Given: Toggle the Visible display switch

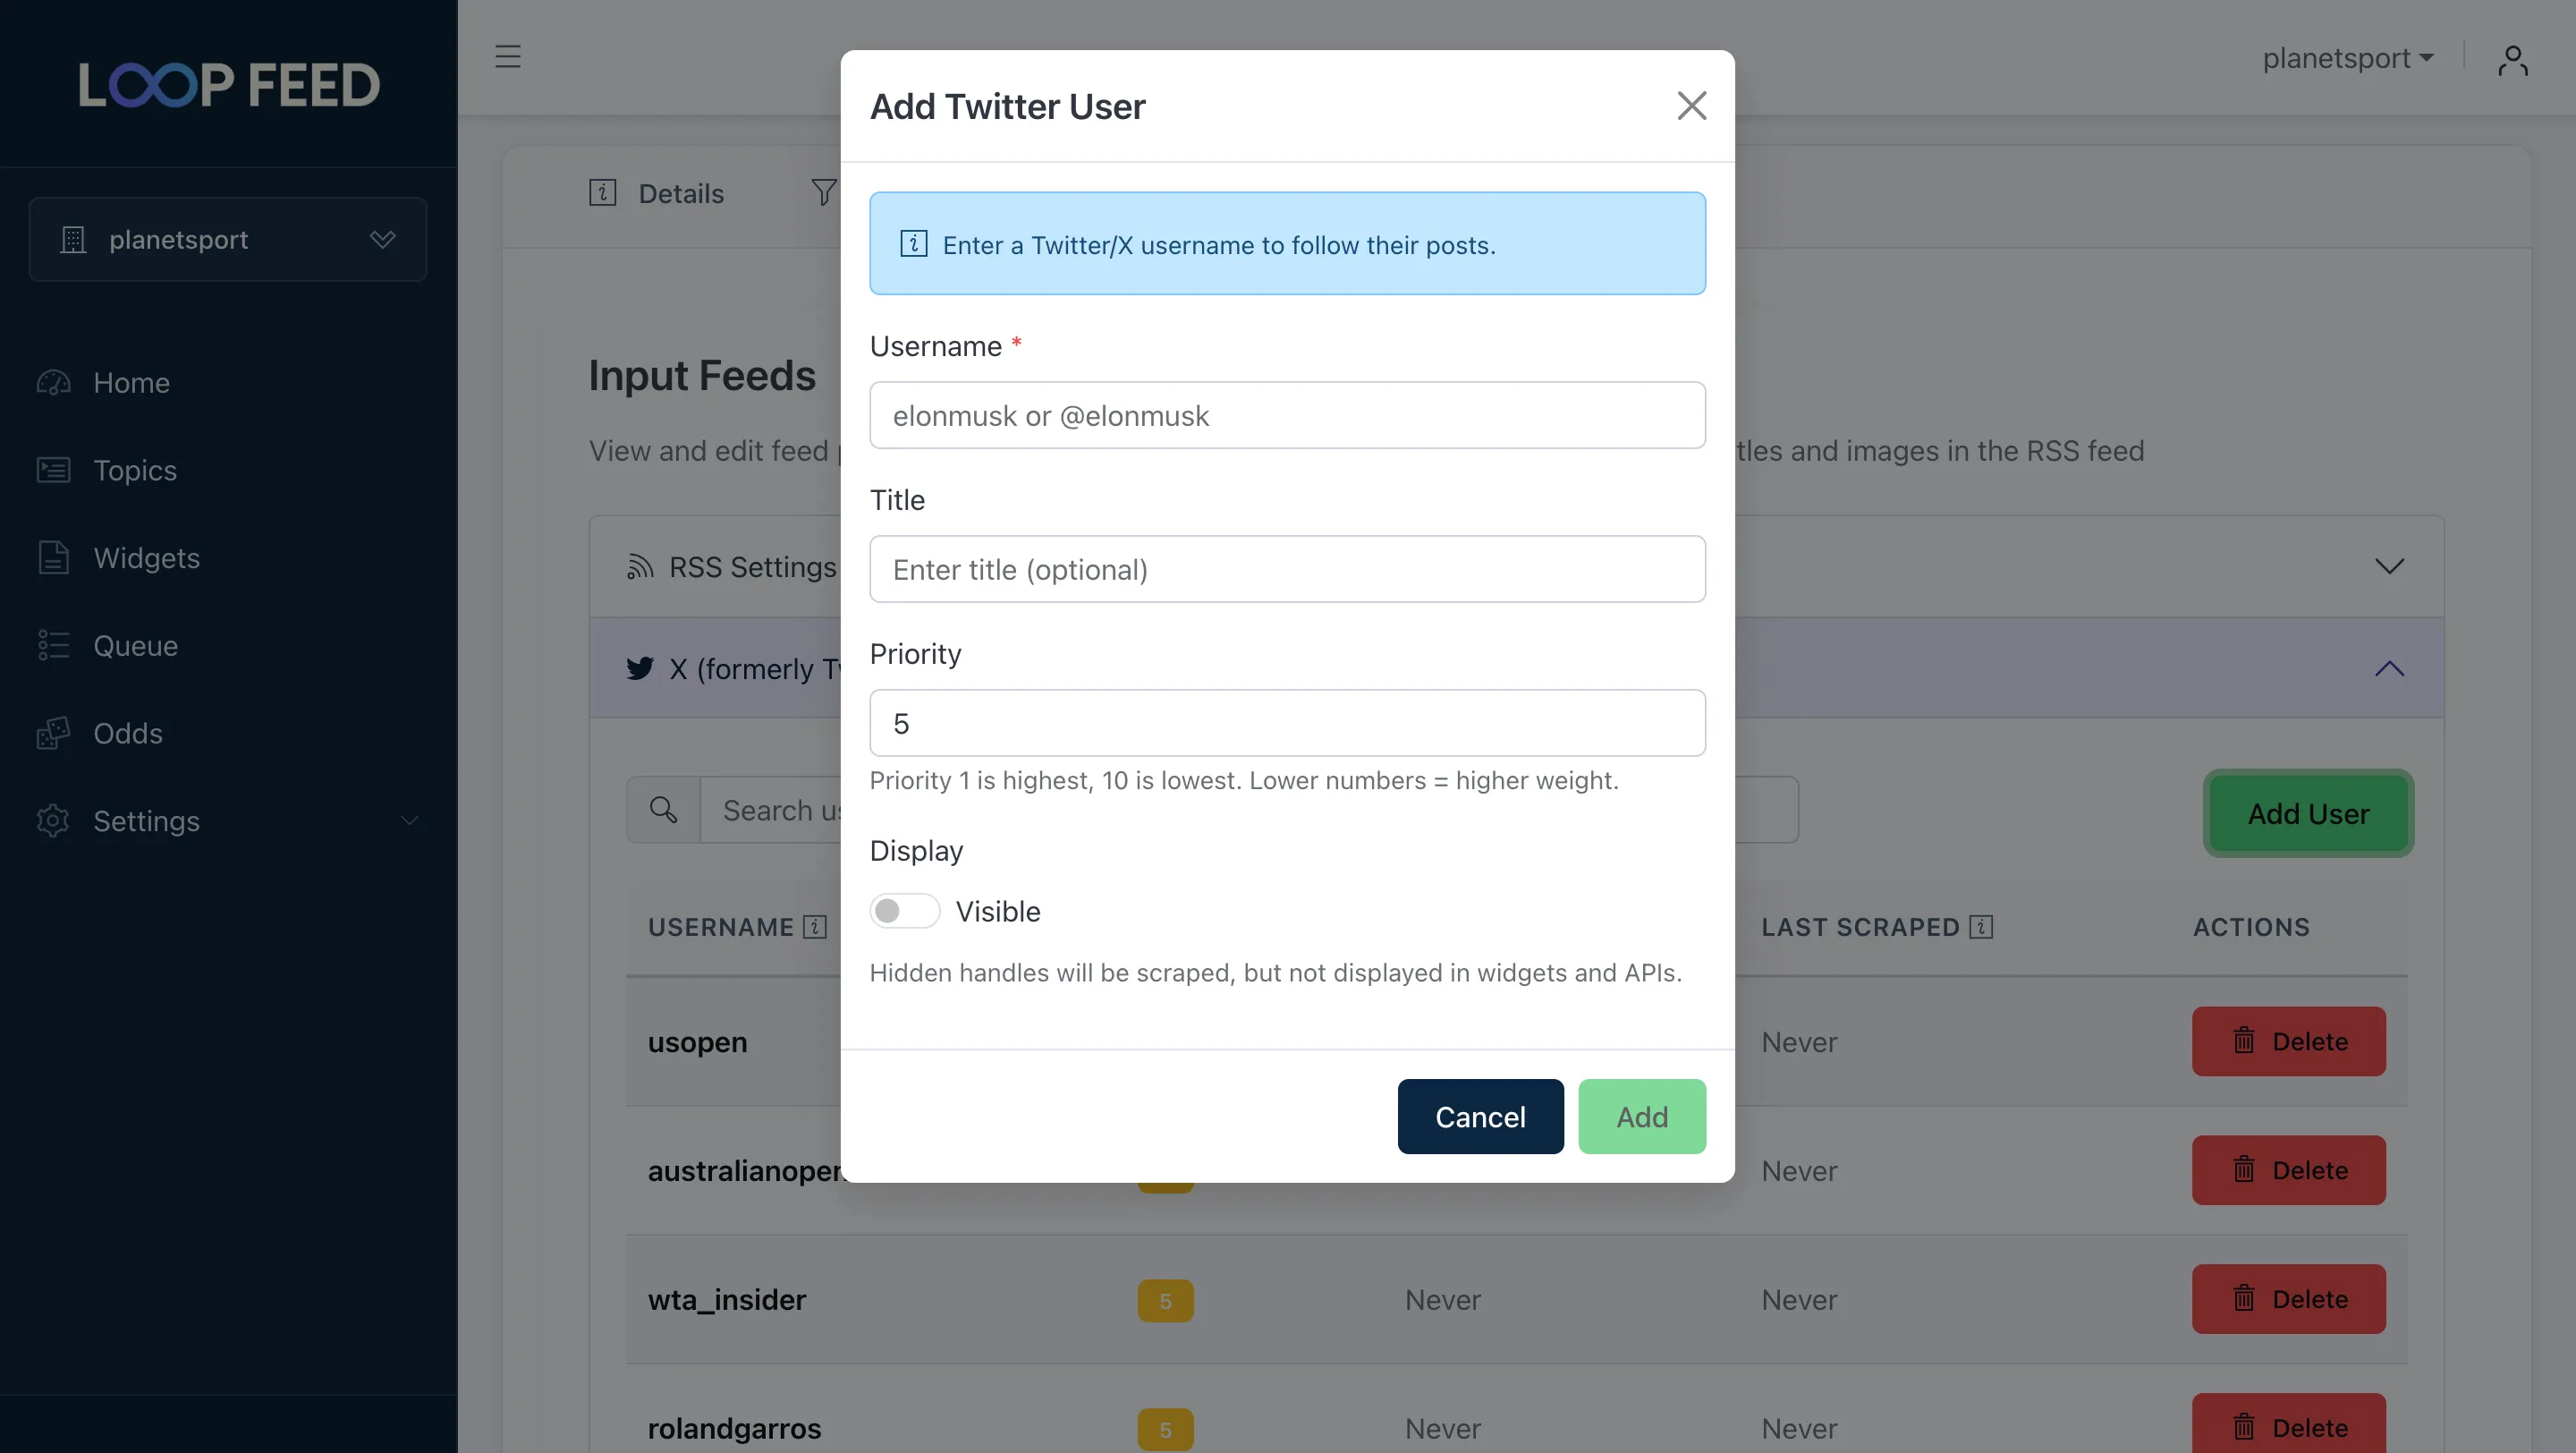Looking at the screenshot, I should pyautogui.click(x=903, y=911).
